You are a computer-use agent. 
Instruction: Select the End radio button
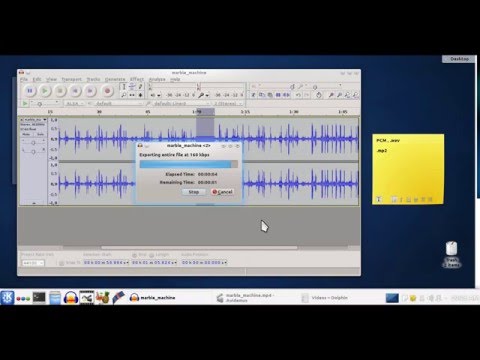click(135, 255)
